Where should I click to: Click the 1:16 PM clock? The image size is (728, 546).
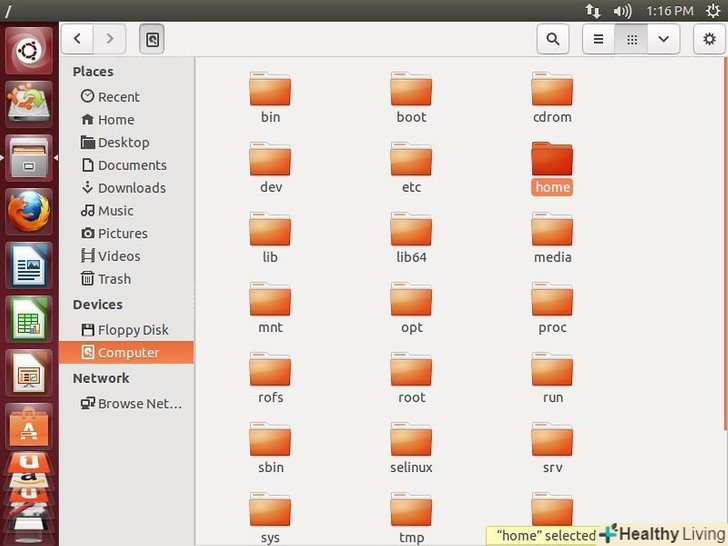[x=669, y=11]
